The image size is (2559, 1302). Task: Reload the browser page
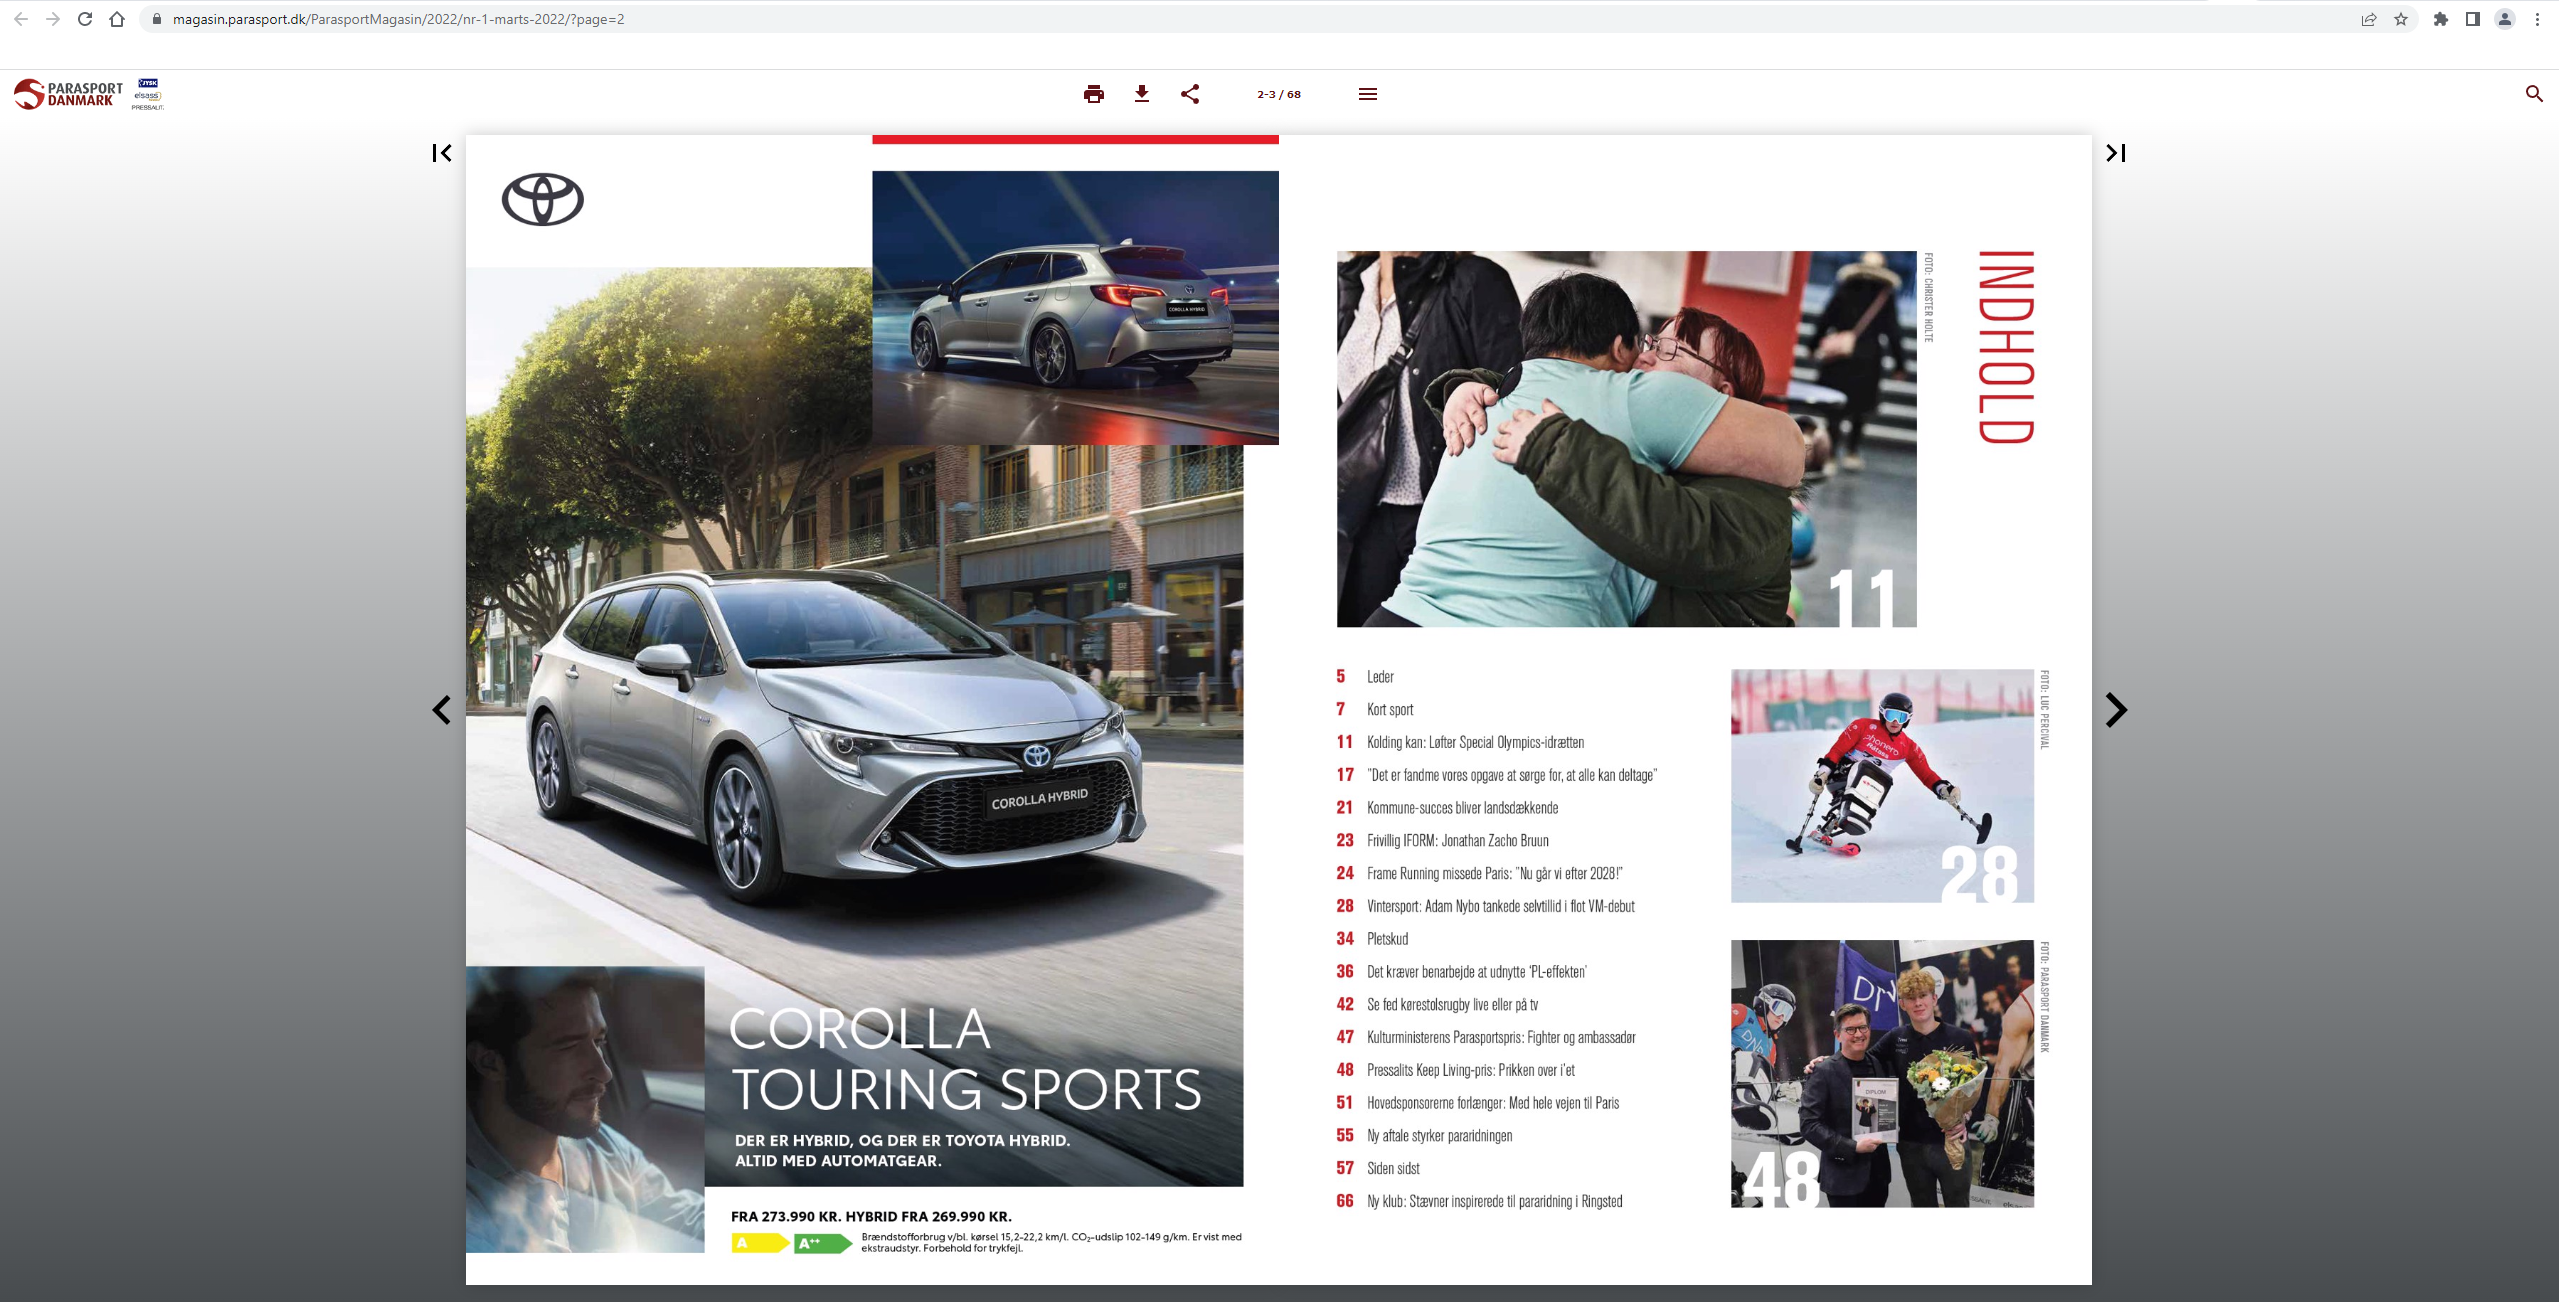coord(85,19)
